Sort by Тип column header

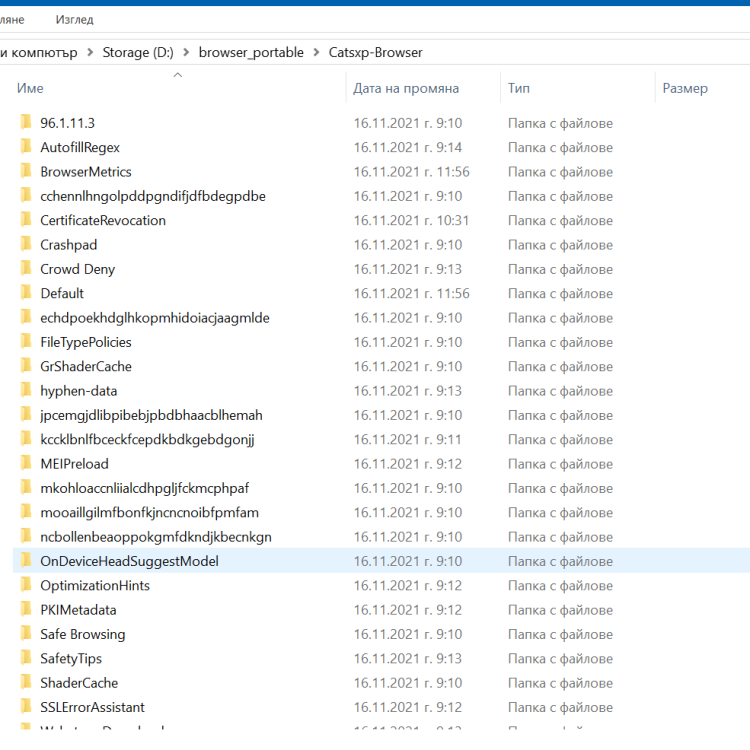pos(518,88)
